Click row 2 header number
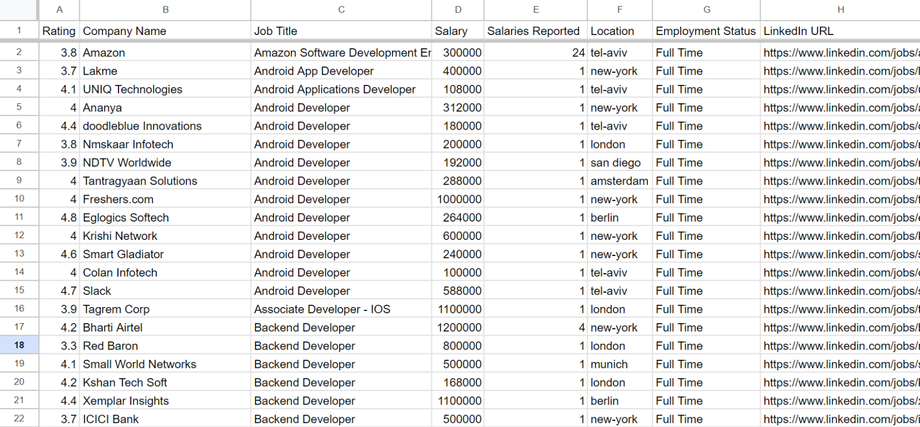 (x=19, y=52)
